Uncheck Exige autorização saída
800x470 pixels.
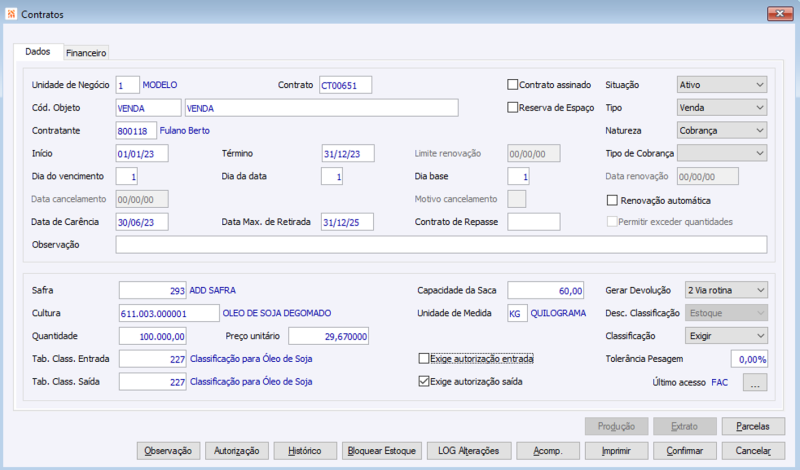click(x=424, y=382)
